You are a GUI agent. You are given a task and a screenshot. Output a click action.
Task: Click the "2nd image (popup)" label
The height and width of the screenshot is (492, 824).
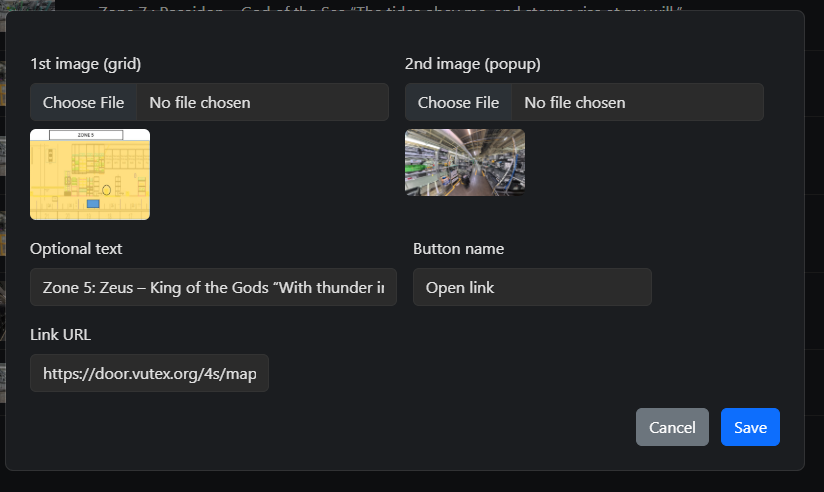click(473, 64)
